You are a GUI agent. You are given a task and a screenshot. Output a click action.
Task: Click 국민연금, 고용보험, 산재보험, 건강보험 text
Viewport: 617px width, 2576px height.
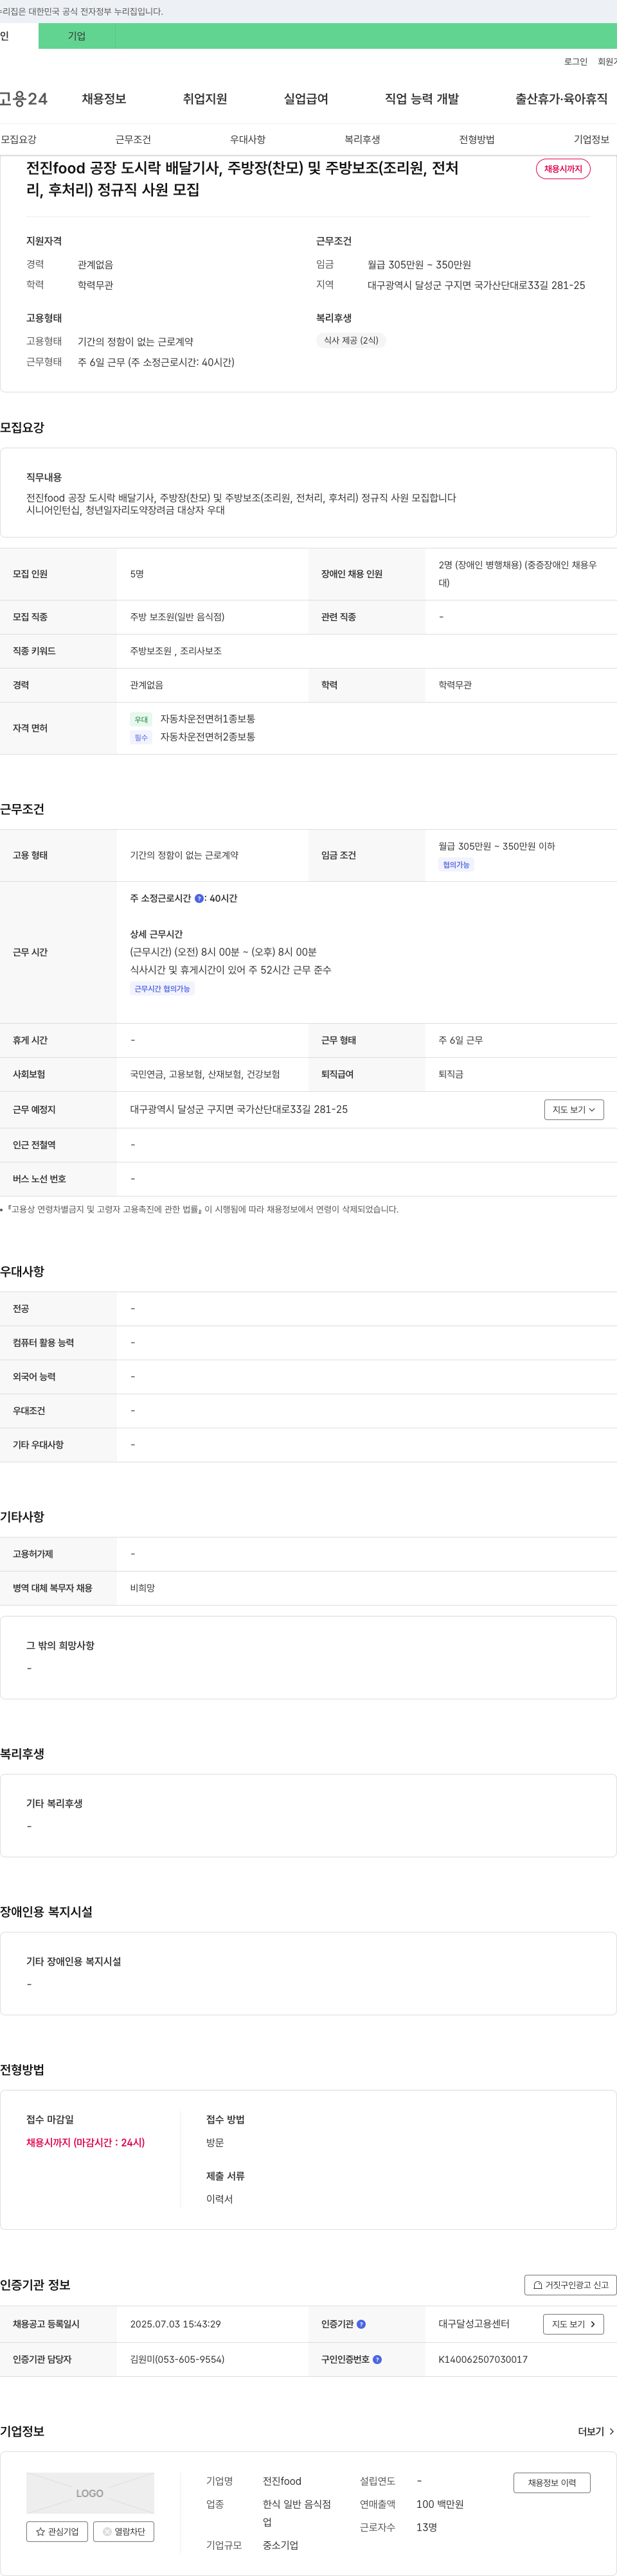point(205,1075)
